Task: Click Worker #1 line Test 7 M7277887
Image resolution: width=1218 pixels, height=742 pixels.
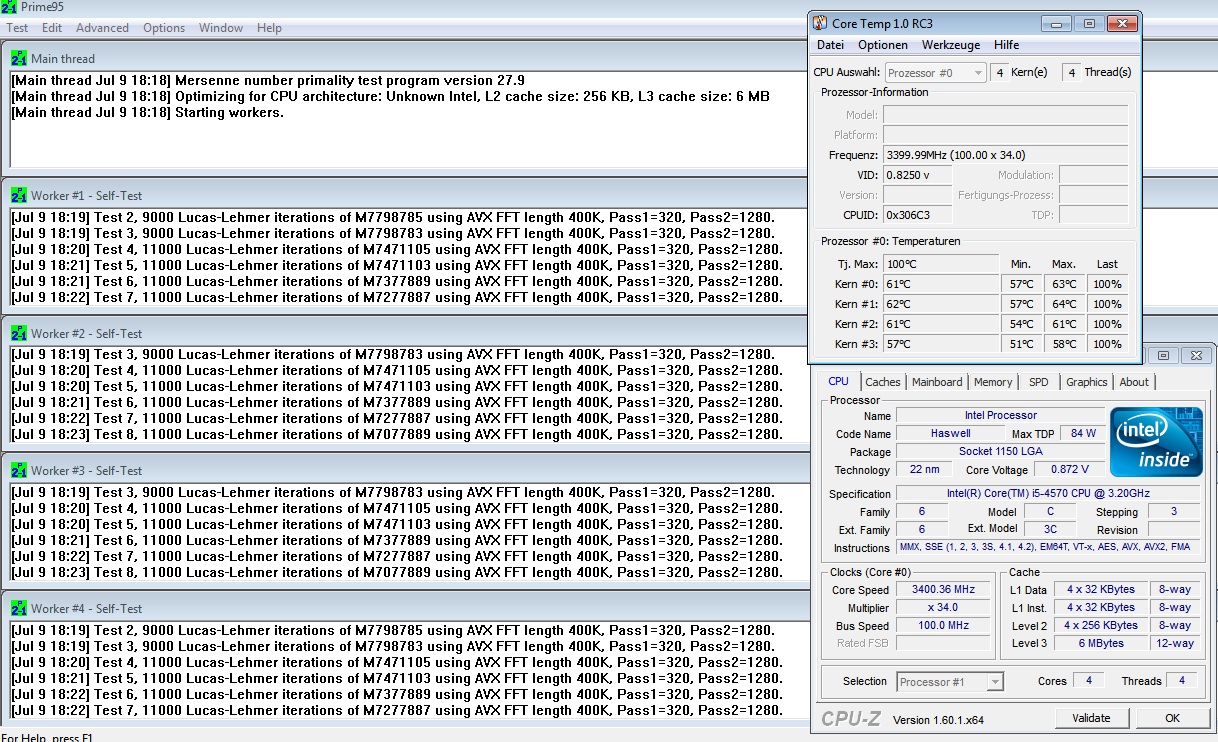Action: click(396, 297)
